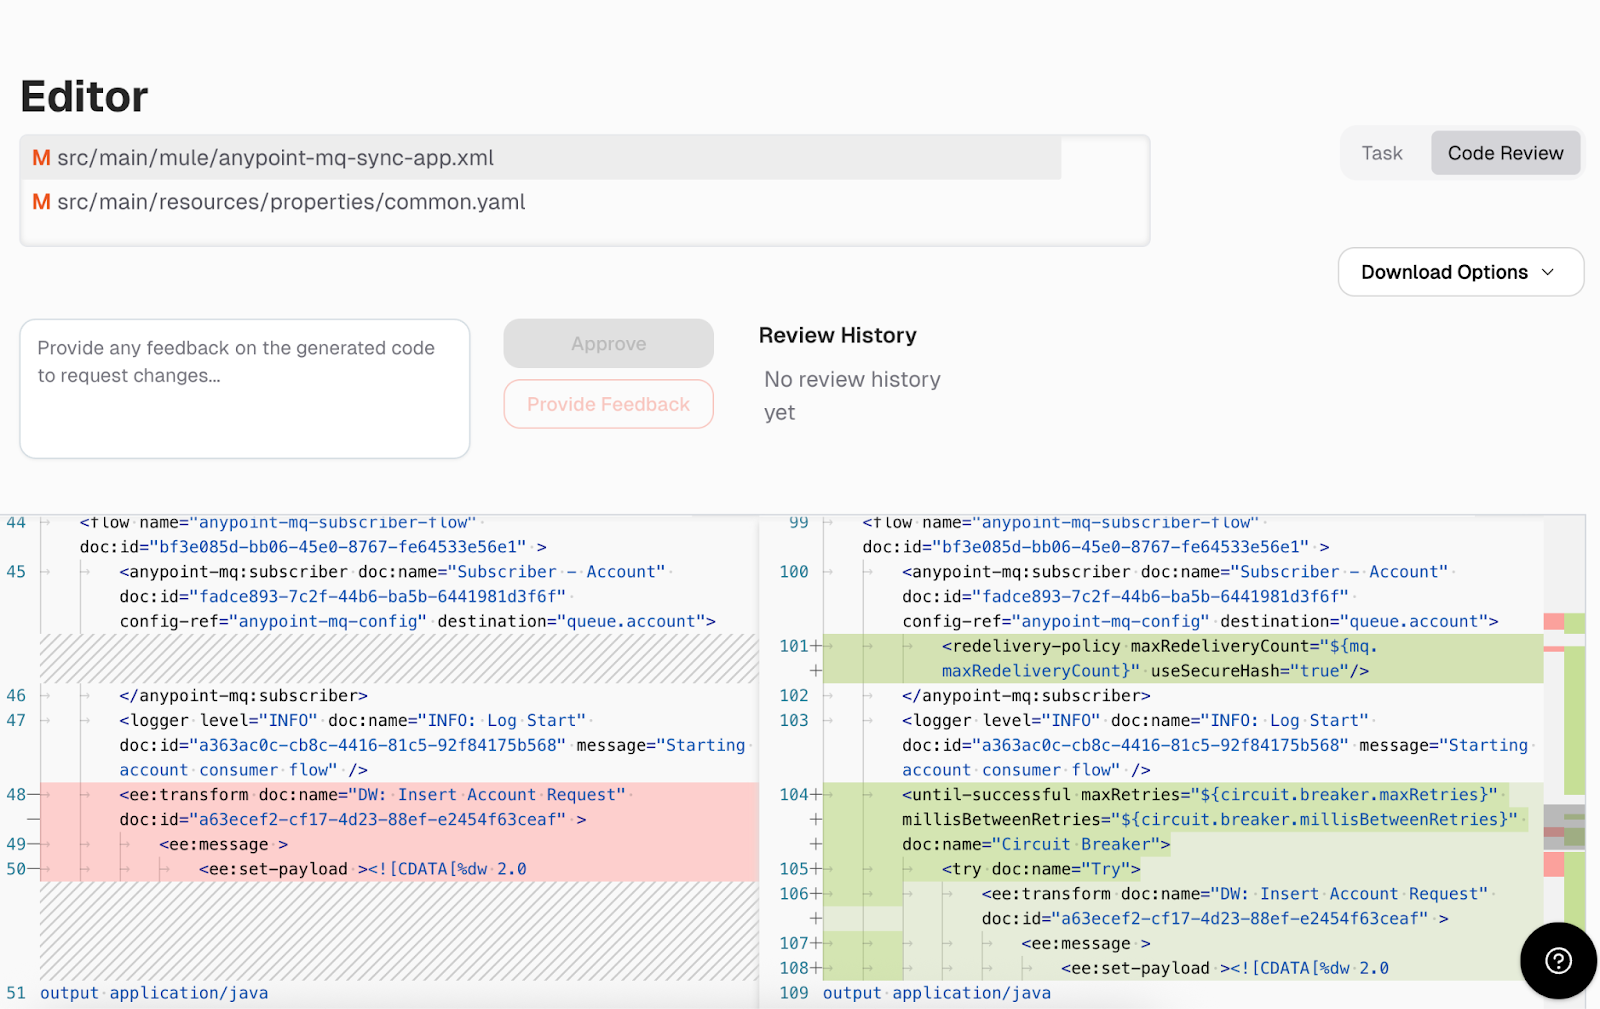Click the Provide Feedback button
The width and height of the screenshot is (1600, 1009).
coord(608,404)
